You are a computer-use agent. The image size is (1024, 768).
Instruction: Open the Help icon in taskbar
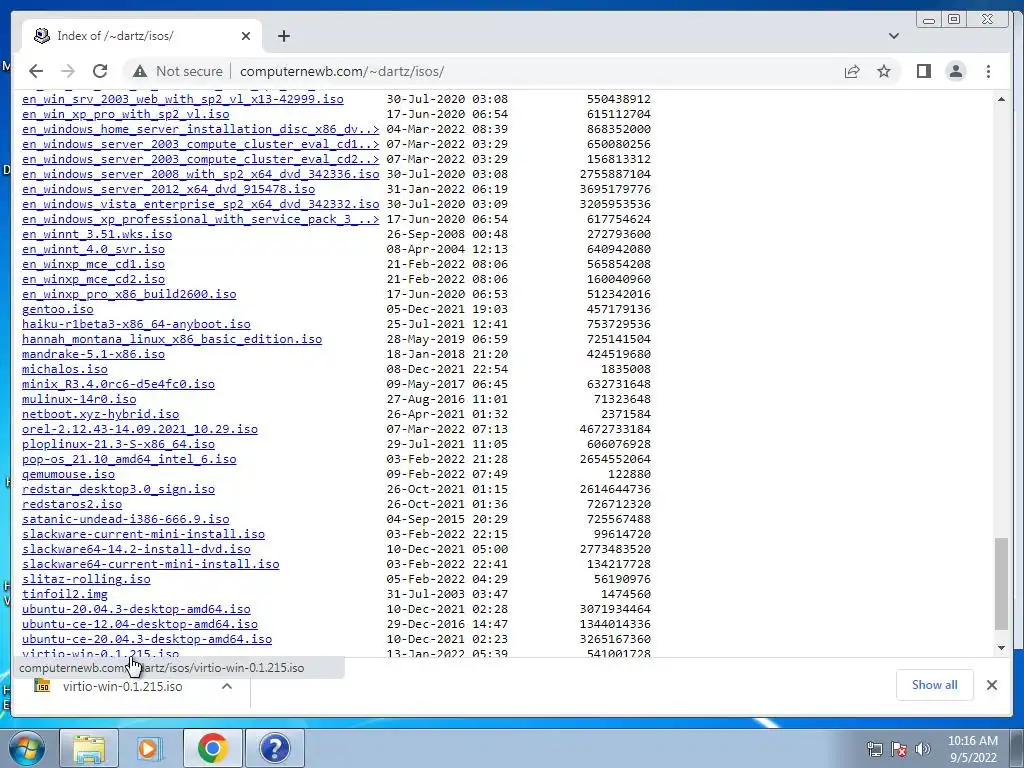tap(274, 748)
